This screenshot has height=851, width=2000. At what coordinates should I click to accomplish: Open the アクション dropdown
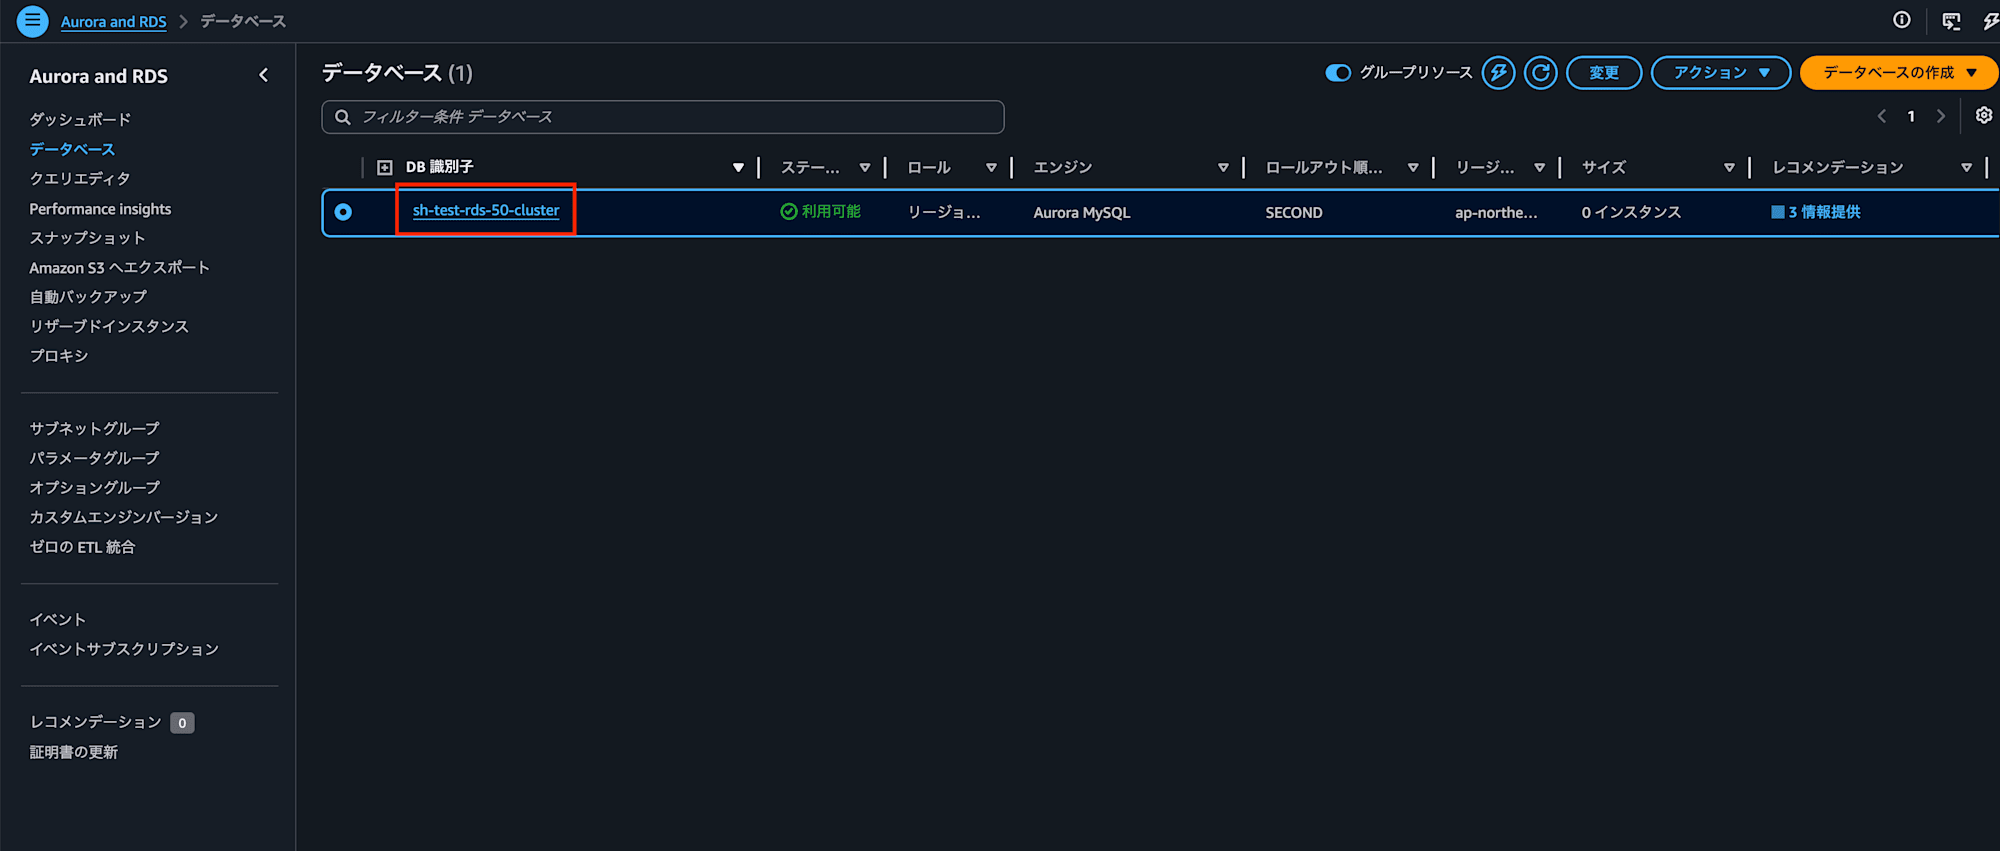point(1720,72)
